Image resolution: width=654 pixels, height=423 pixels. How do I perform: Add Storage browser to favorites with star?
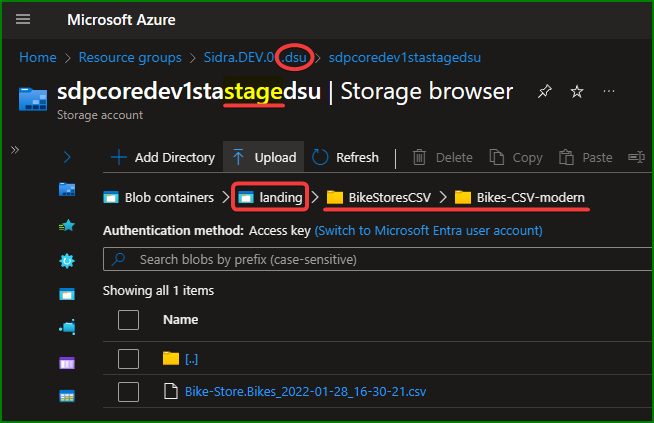click(x=577, y=92)
